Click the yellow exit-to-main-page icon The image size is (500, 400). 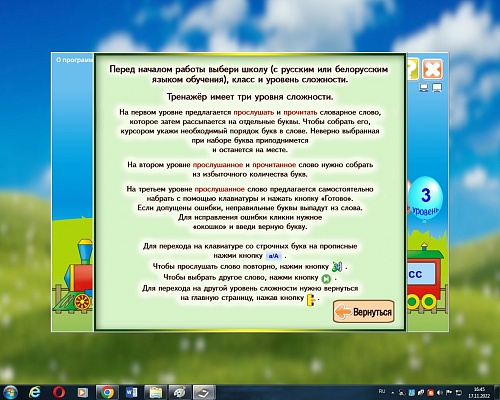pos(311,299)
